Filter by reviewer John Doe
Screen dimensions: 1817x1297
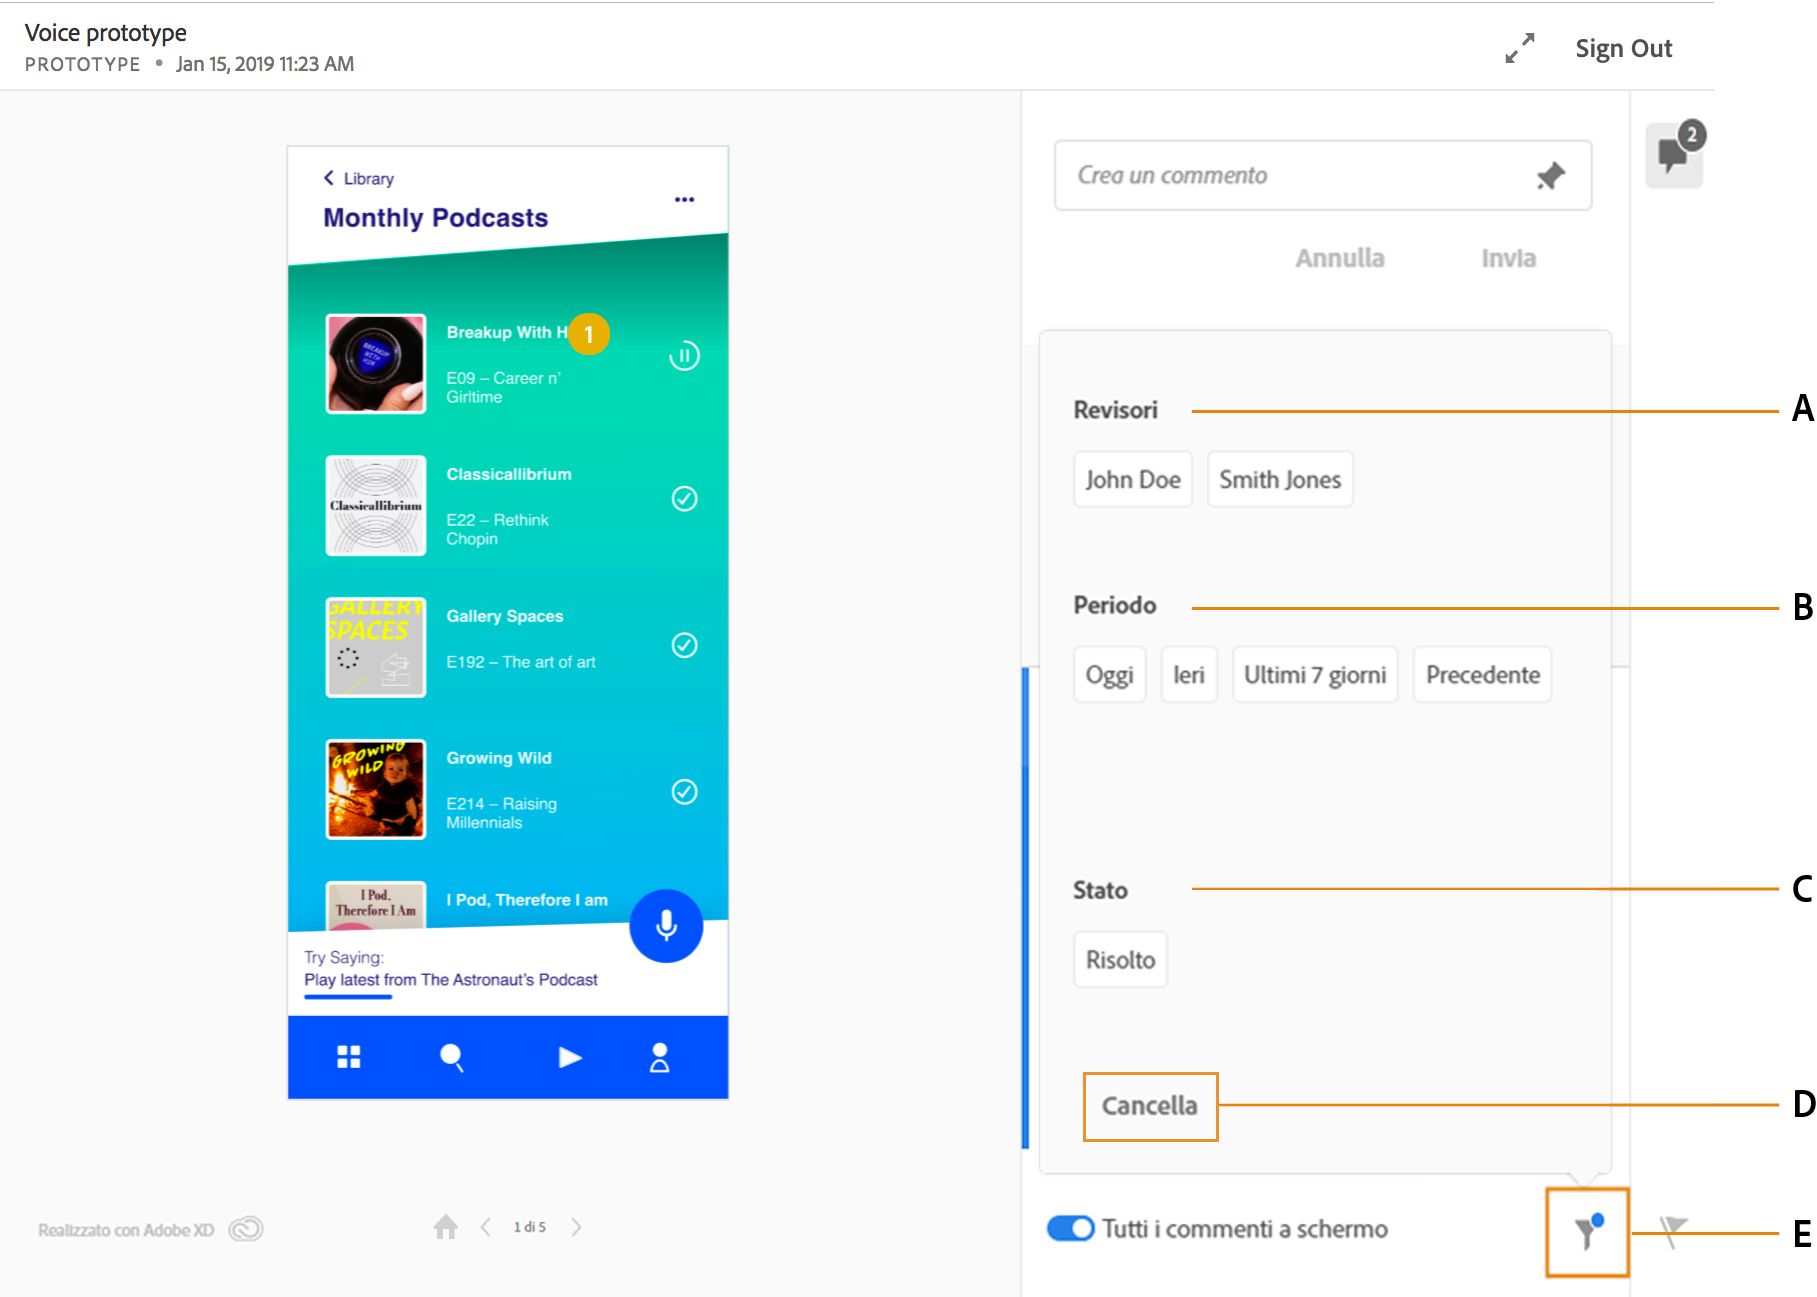click(1133, 479)
